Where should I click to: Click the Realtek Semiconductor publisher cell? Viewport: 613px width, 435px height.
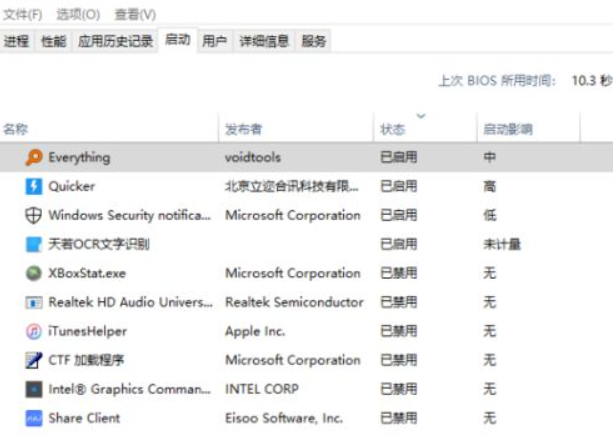294,302
